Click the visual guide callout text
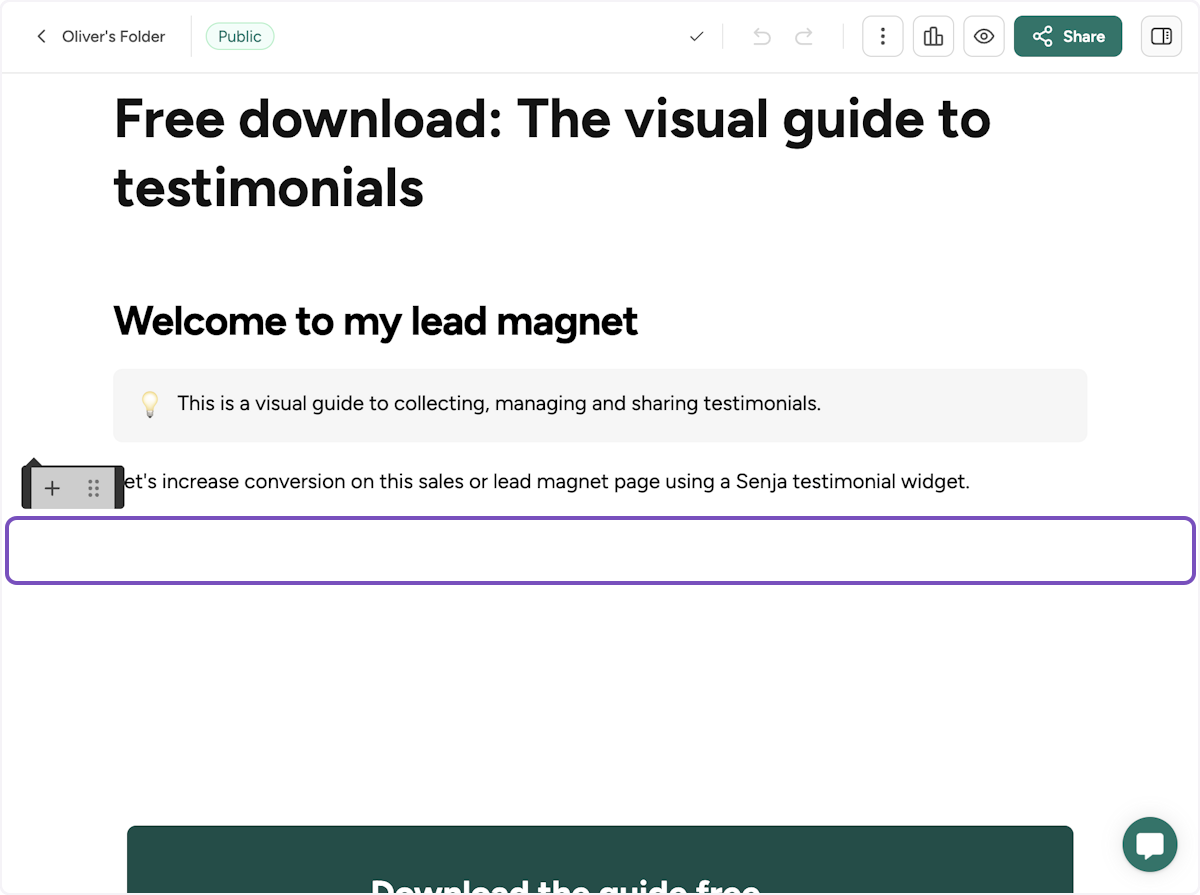Image resolution: width=1200 pixels, height=895 pixels. 499,404
